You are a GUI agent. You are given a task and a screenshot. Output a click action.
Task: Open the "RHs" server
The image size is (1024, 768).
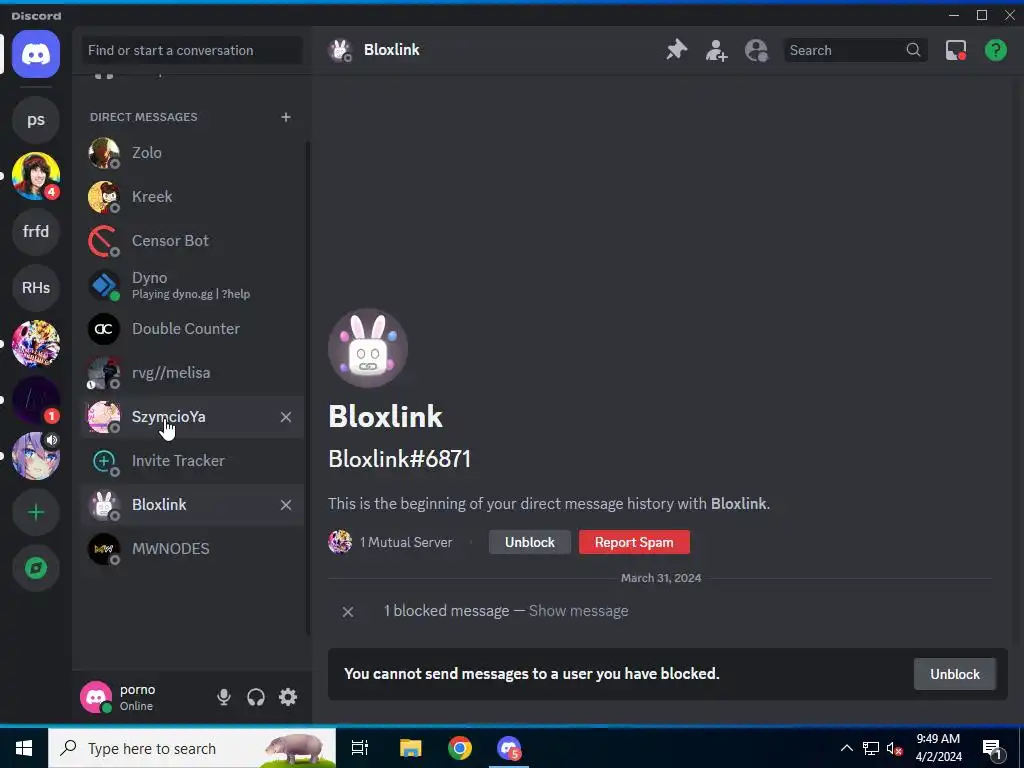pyautogui.click(x=36, y=287)
